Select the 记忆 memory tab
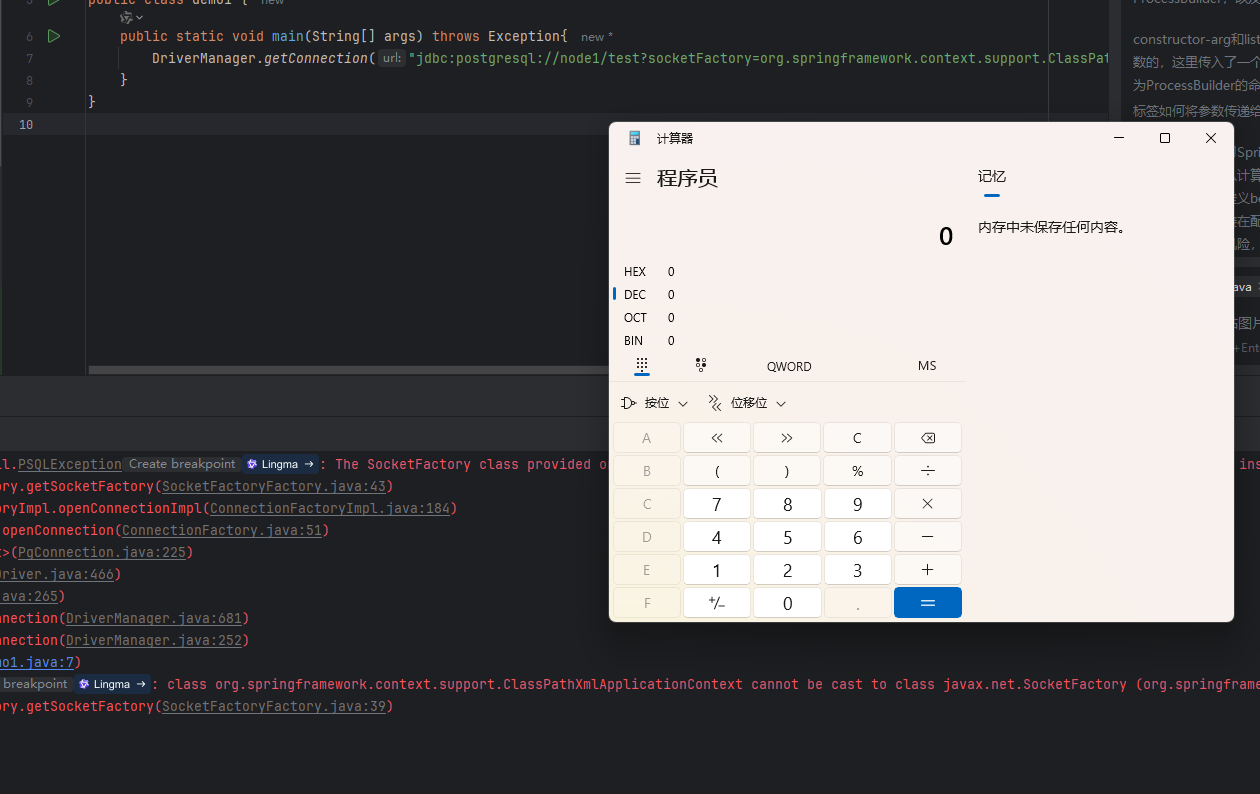This screenshot has height=794, width=1260. pos(992,177)
